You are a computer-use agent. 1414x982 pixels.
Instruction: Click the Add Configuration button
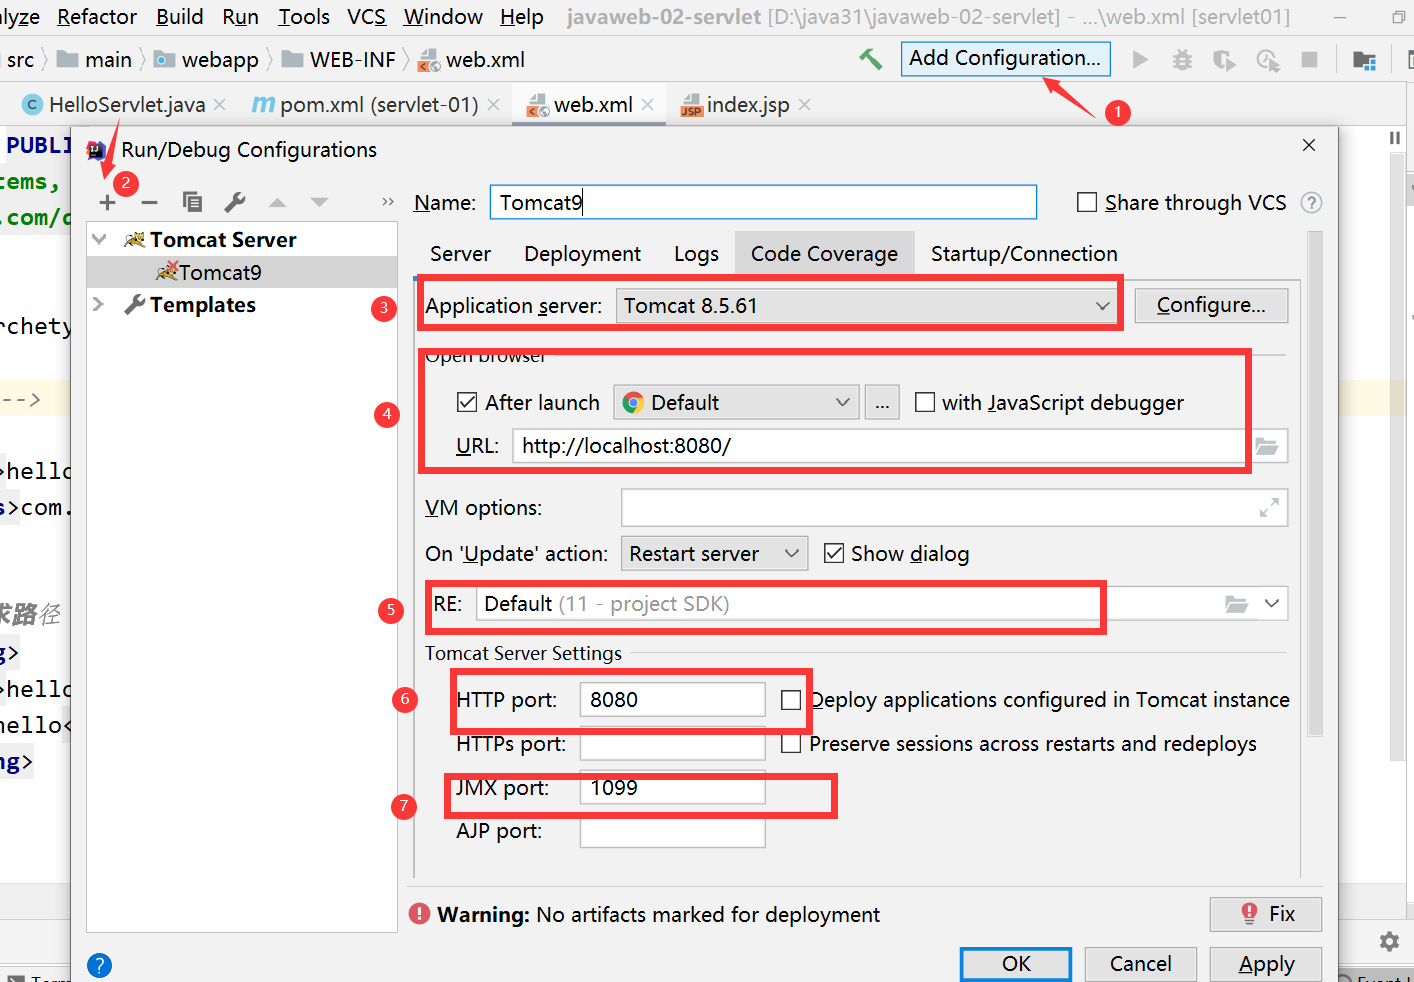pos(1005,58)
